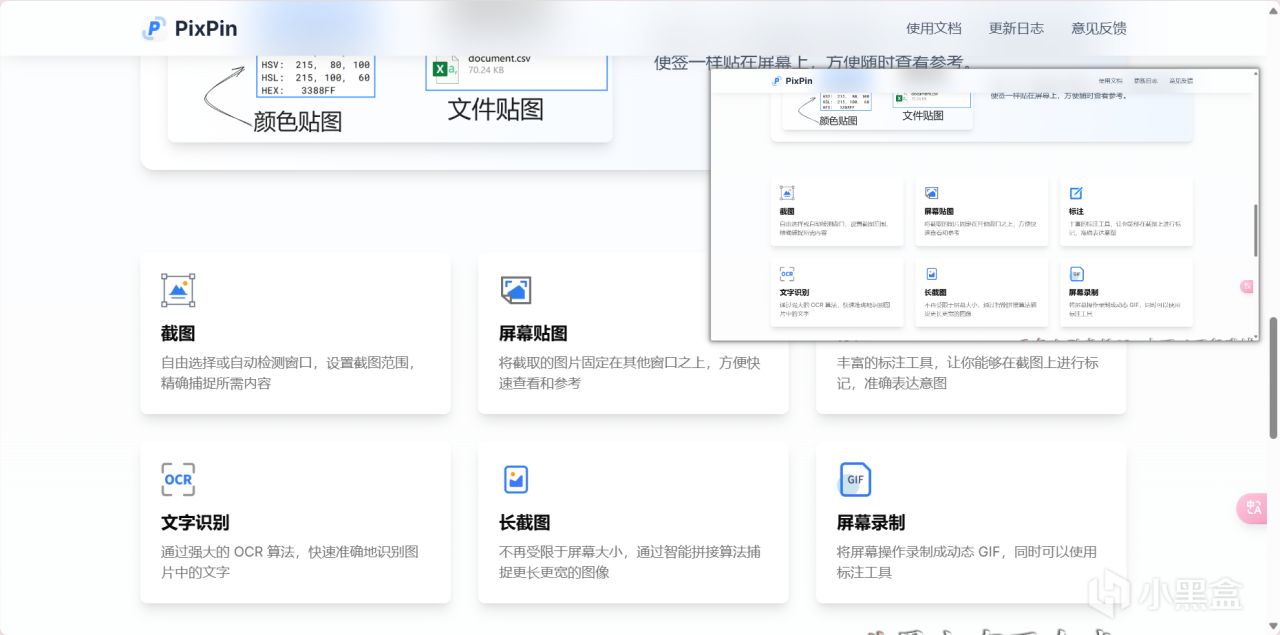
Task: Click the 截图 card title on the main page
Action: (178, 334)
